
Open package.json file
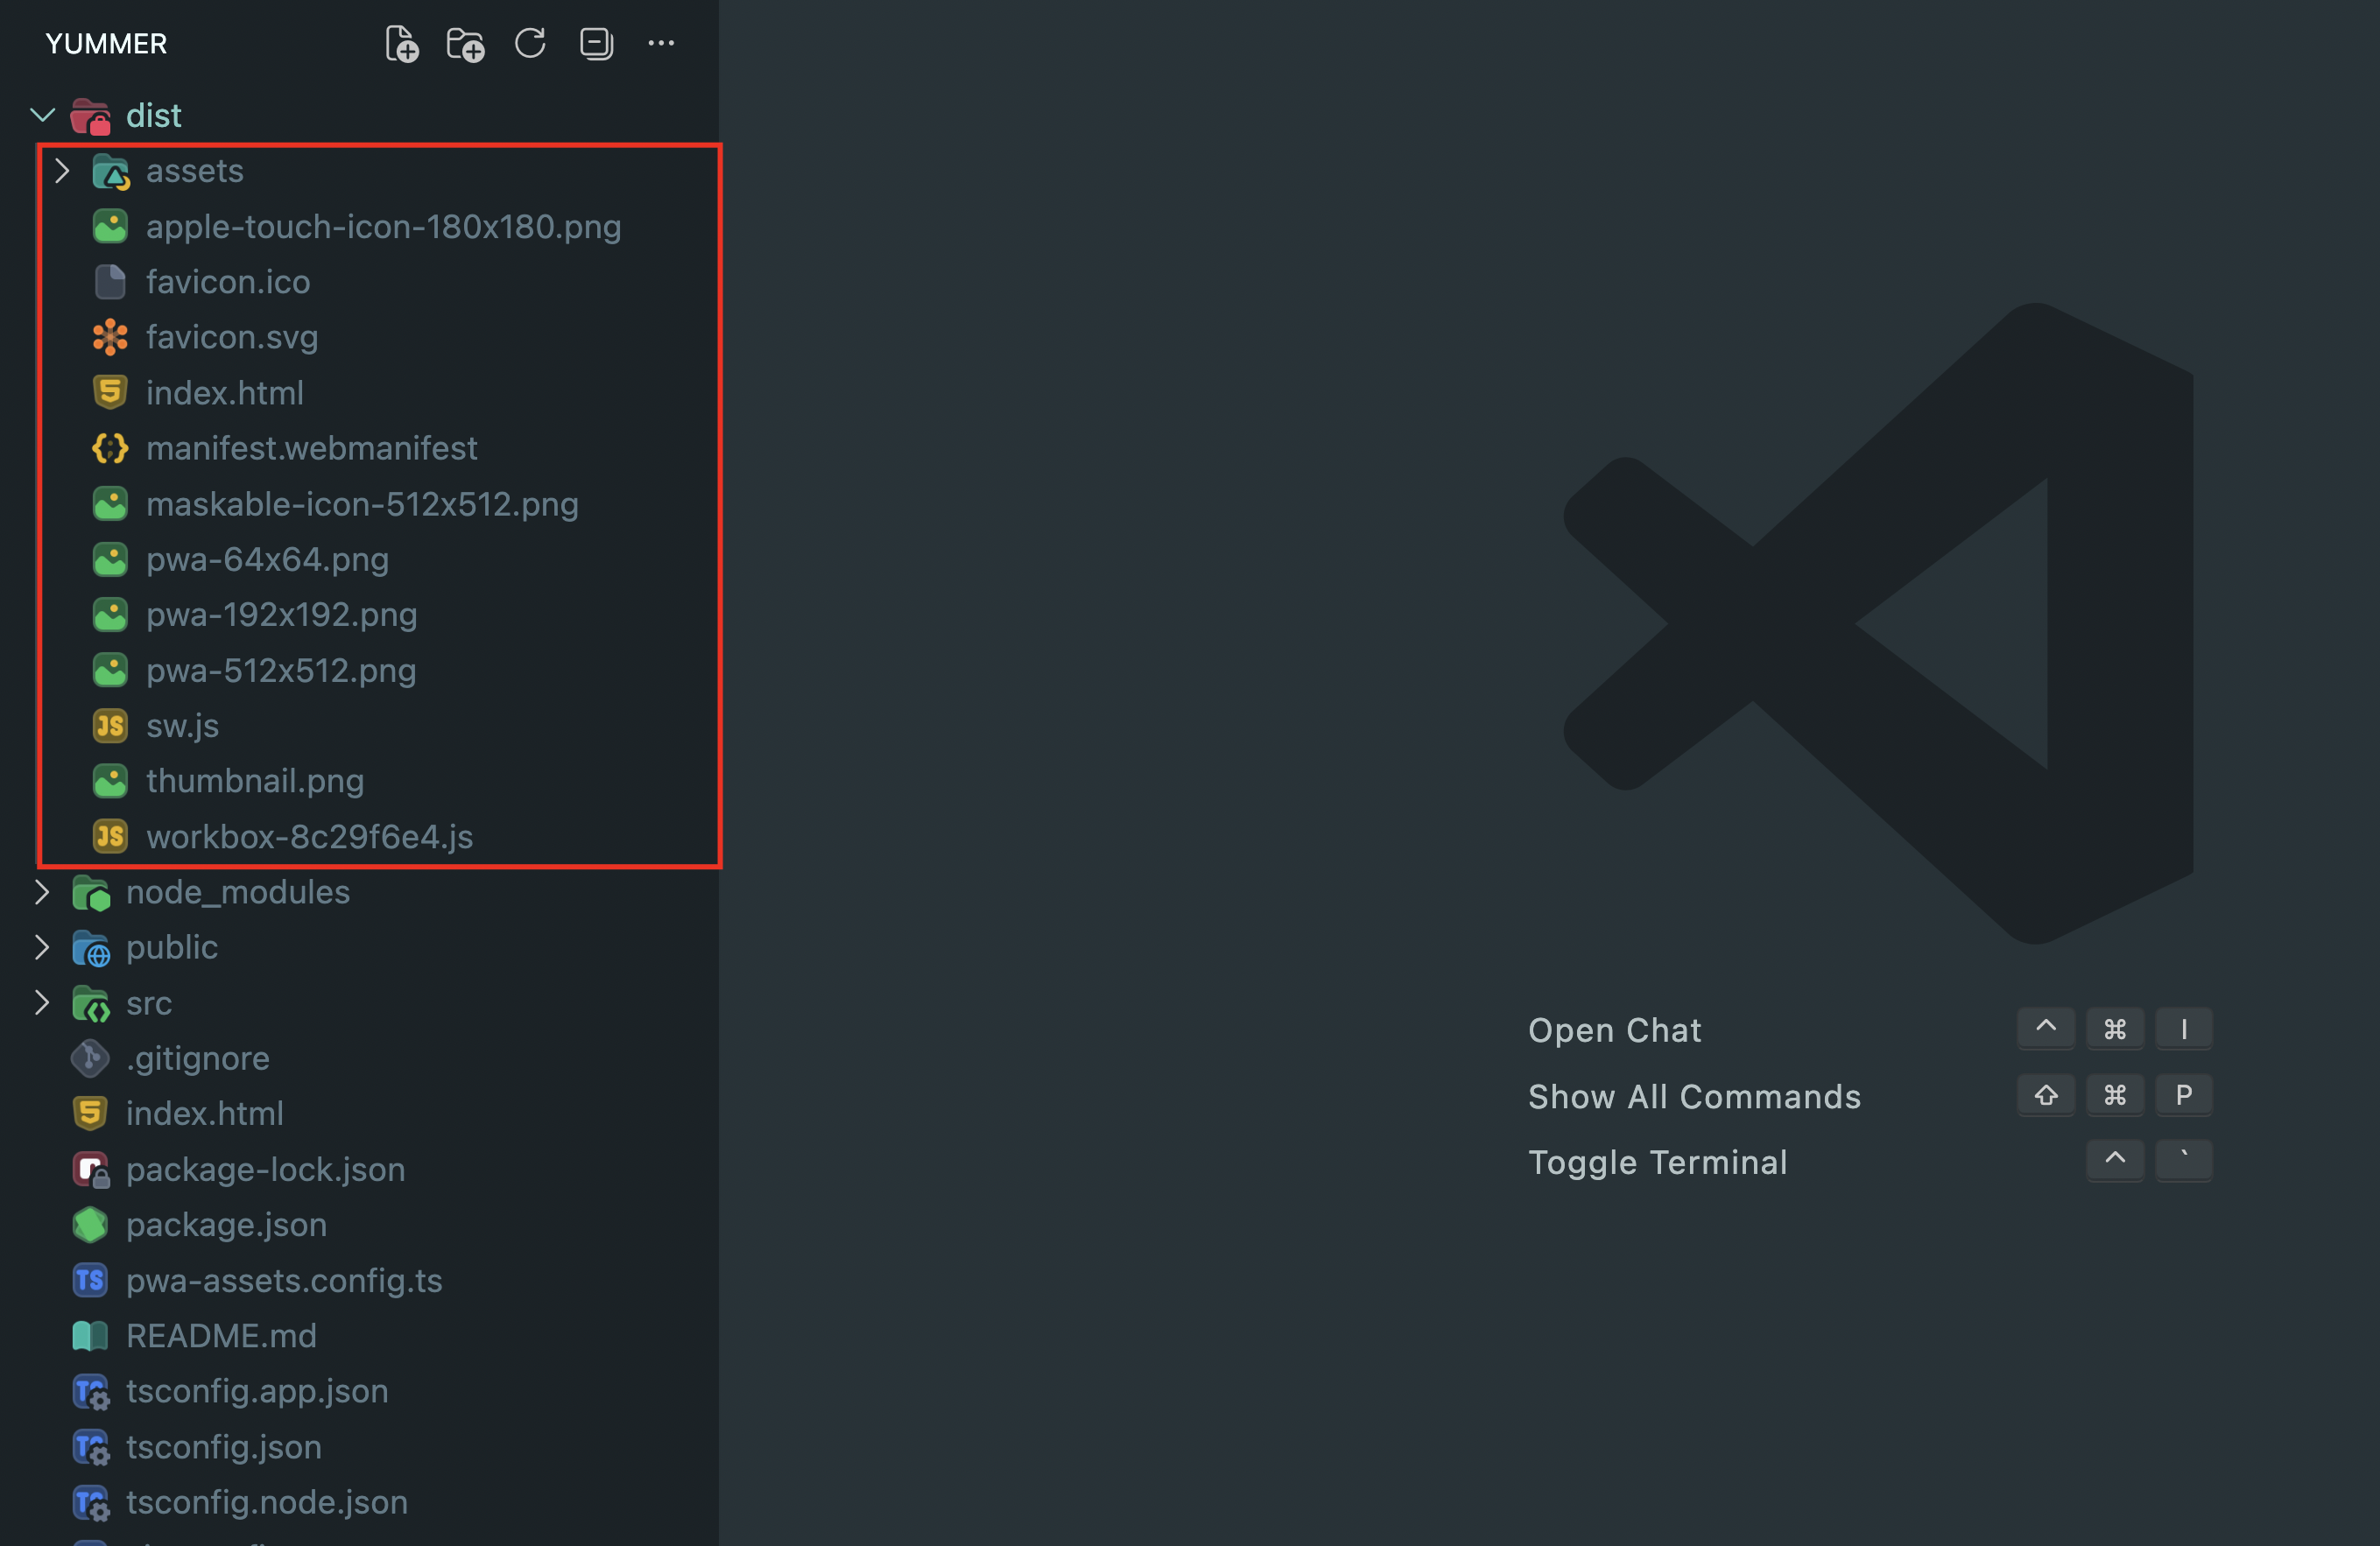(226, 1224)
